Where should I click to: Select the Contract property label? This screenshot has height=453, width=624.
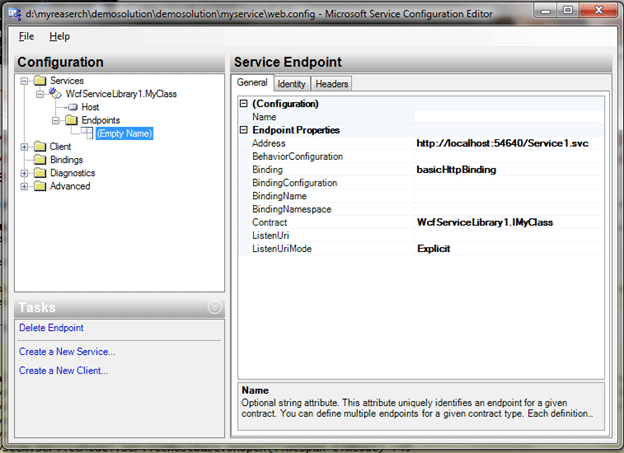click(269, 222)
